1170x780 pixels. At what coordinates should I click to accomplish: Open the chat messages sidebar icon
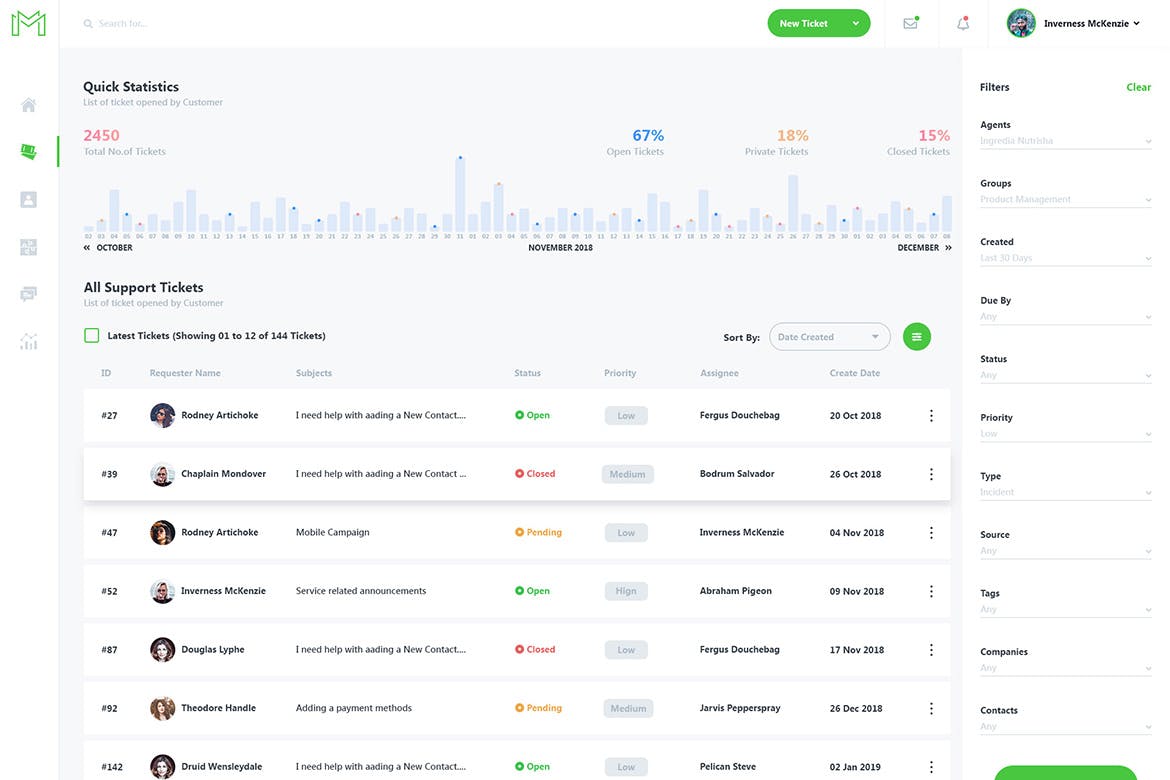coord(28,294)
